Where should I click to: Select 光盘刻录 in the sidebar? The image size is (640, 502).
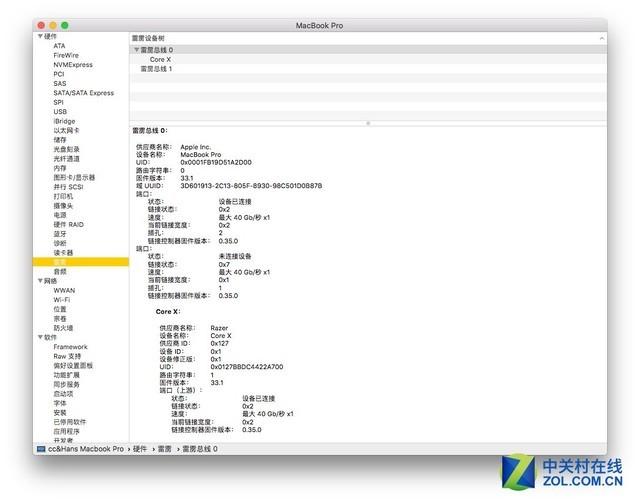click(66, 149)
